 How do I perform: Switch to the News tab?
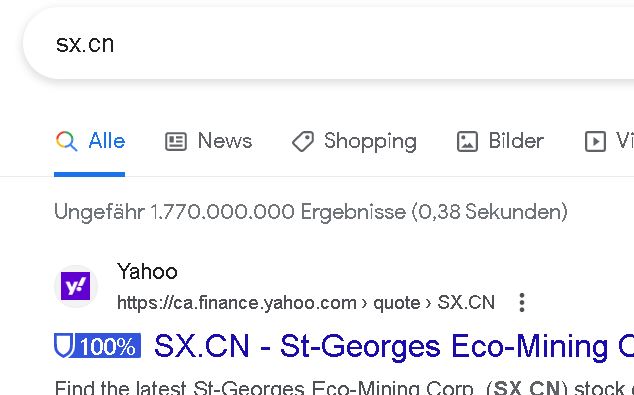click(x=225, y=141)
